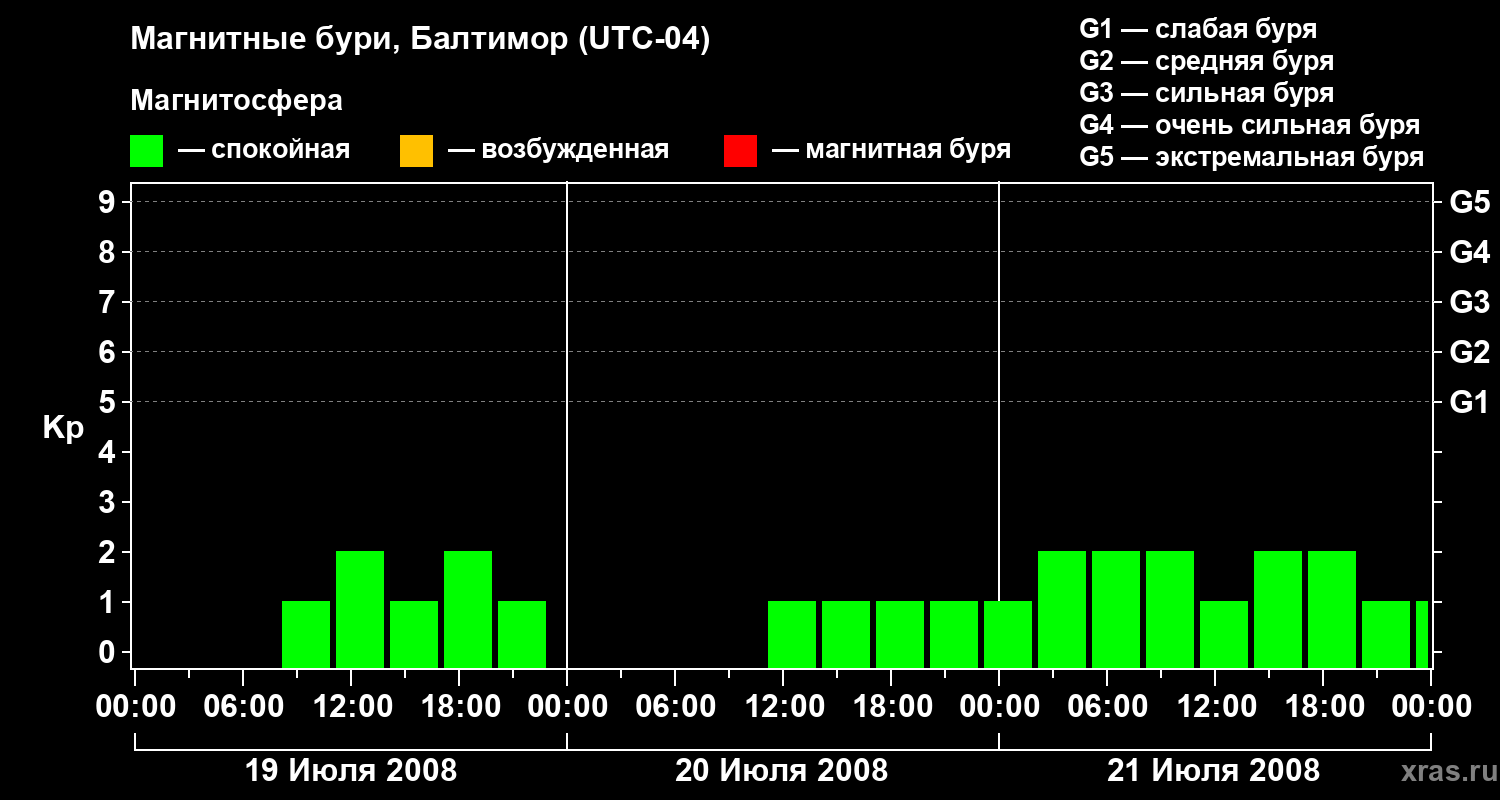Click the green 'спокойная' legend swatch
The height and width of the screenshot is (800, 1500).
(146, 151)
